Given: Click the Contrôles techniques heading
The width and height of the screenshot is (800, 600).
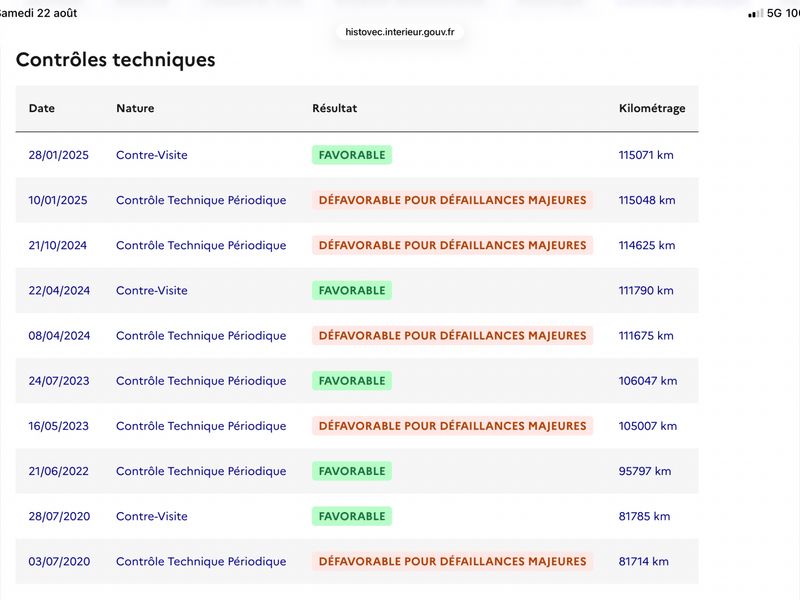Looking at the screenshot, I should (x=116, y=60).
